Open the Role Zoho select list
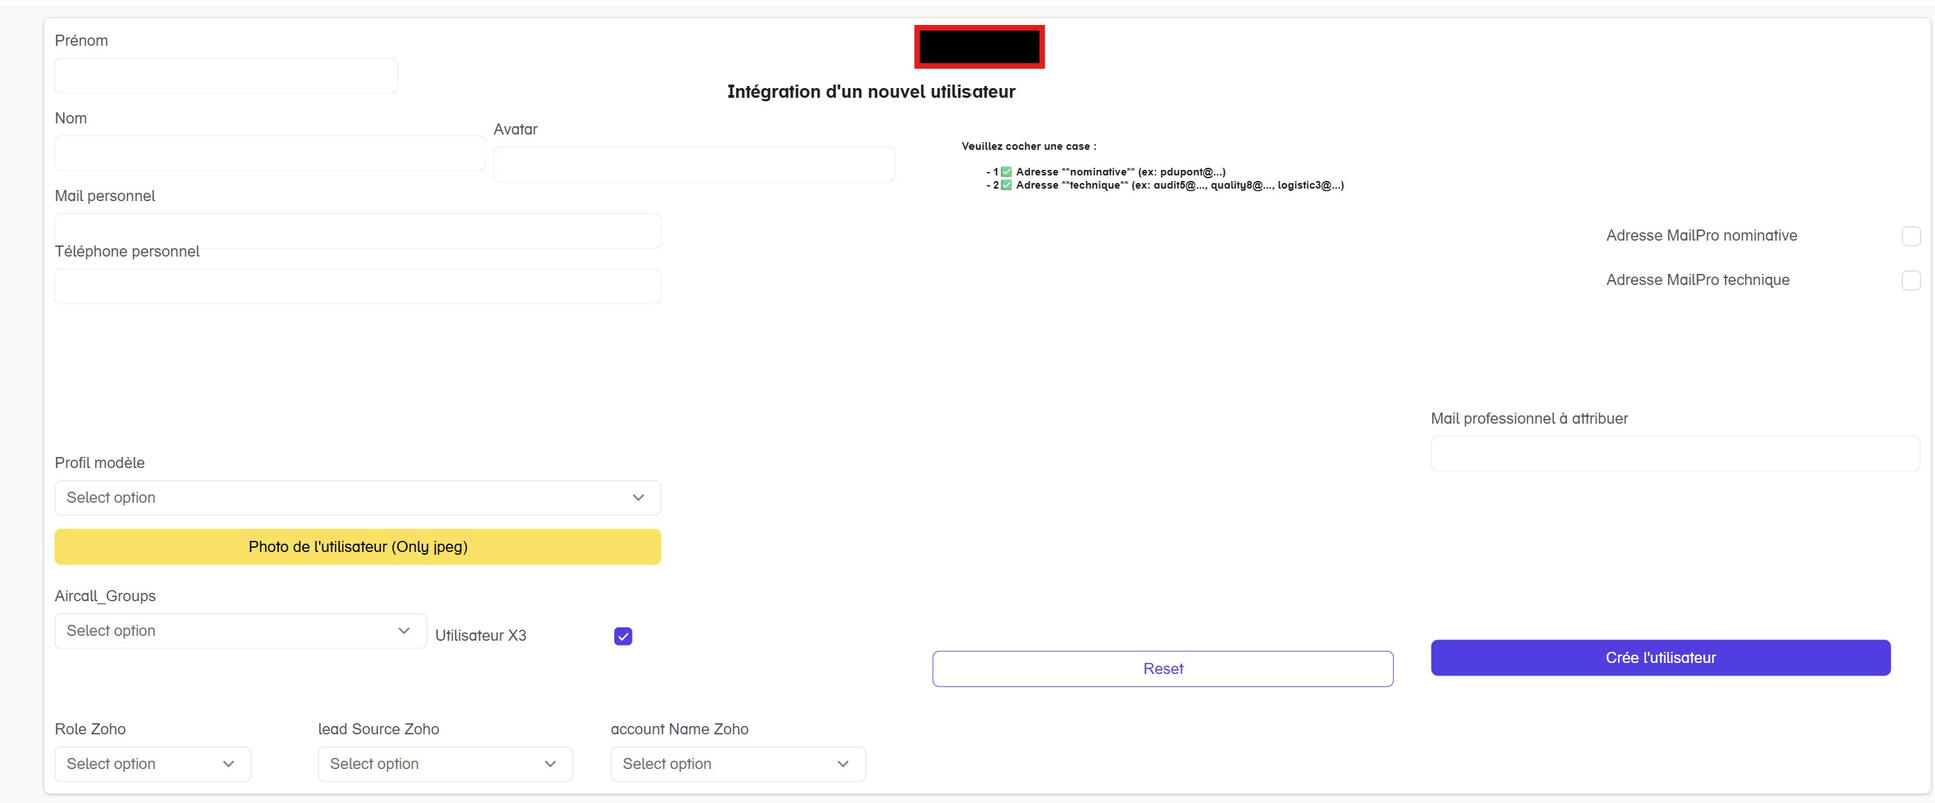The width and height of the screenshot is (1935, 803). point(152,764)
